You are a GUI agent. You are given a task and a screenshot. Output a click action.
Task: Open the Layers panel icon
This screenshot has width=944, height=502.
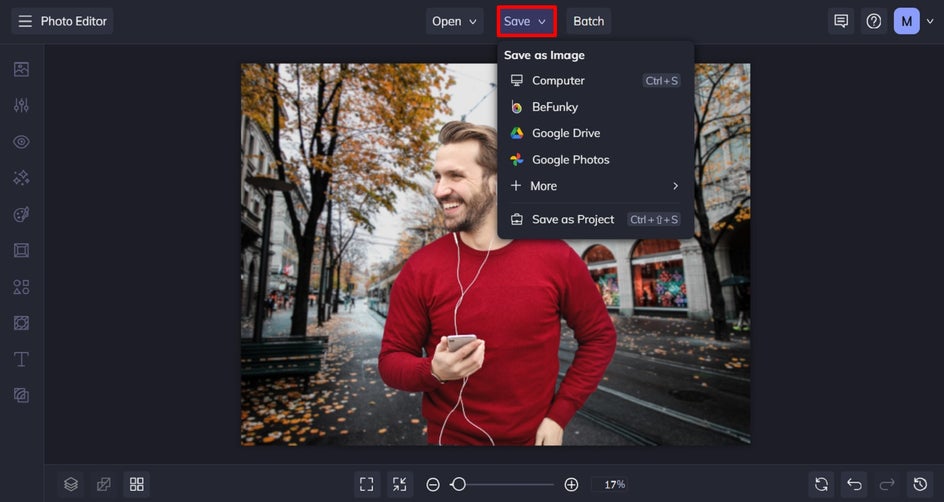(71, 484)
